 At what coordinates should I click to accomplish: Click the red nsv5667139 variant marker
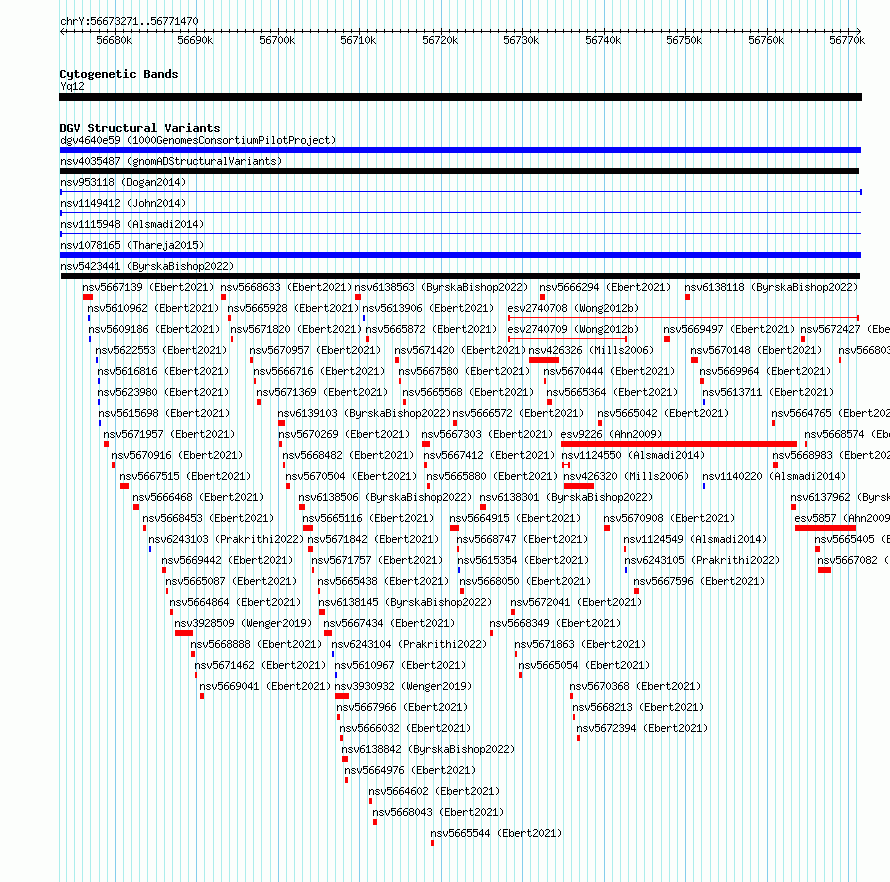[87, 297]
